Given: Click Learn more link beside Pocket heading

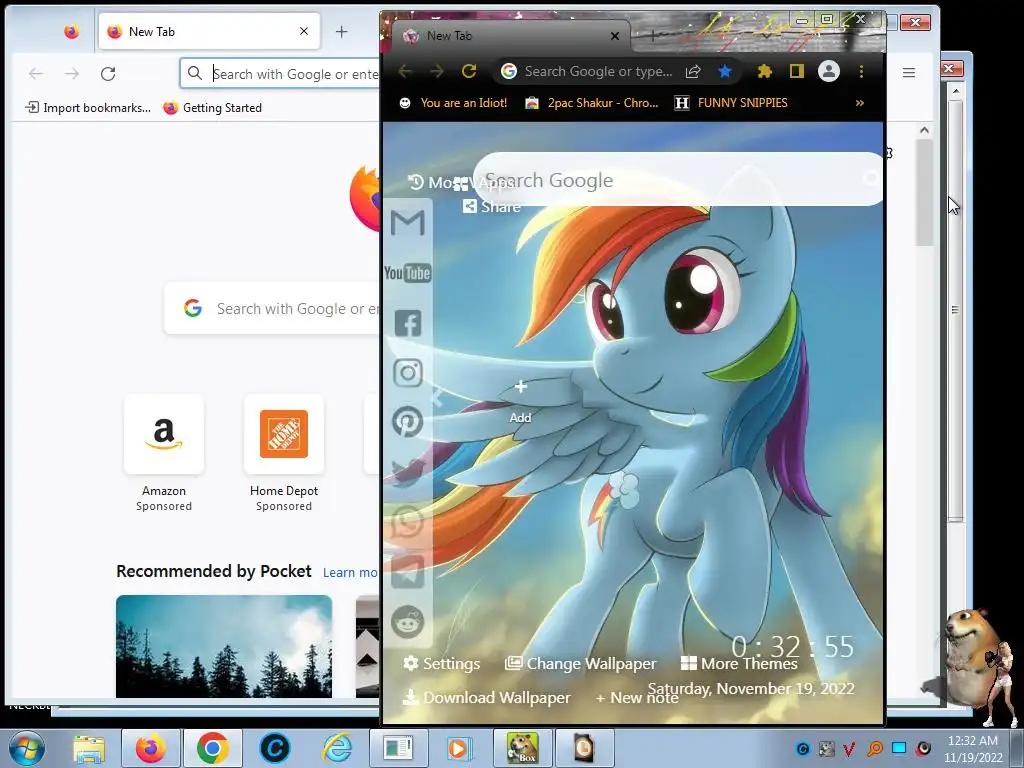Looking at the screenshot, I should [351, 572].
